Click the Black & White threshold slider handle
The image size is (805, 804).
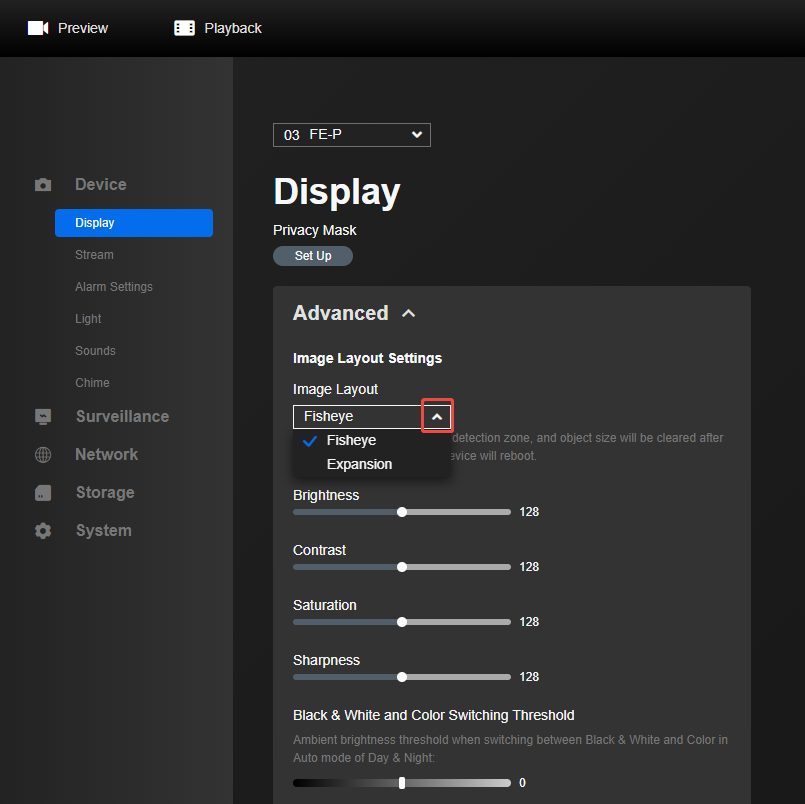(402, 783)
